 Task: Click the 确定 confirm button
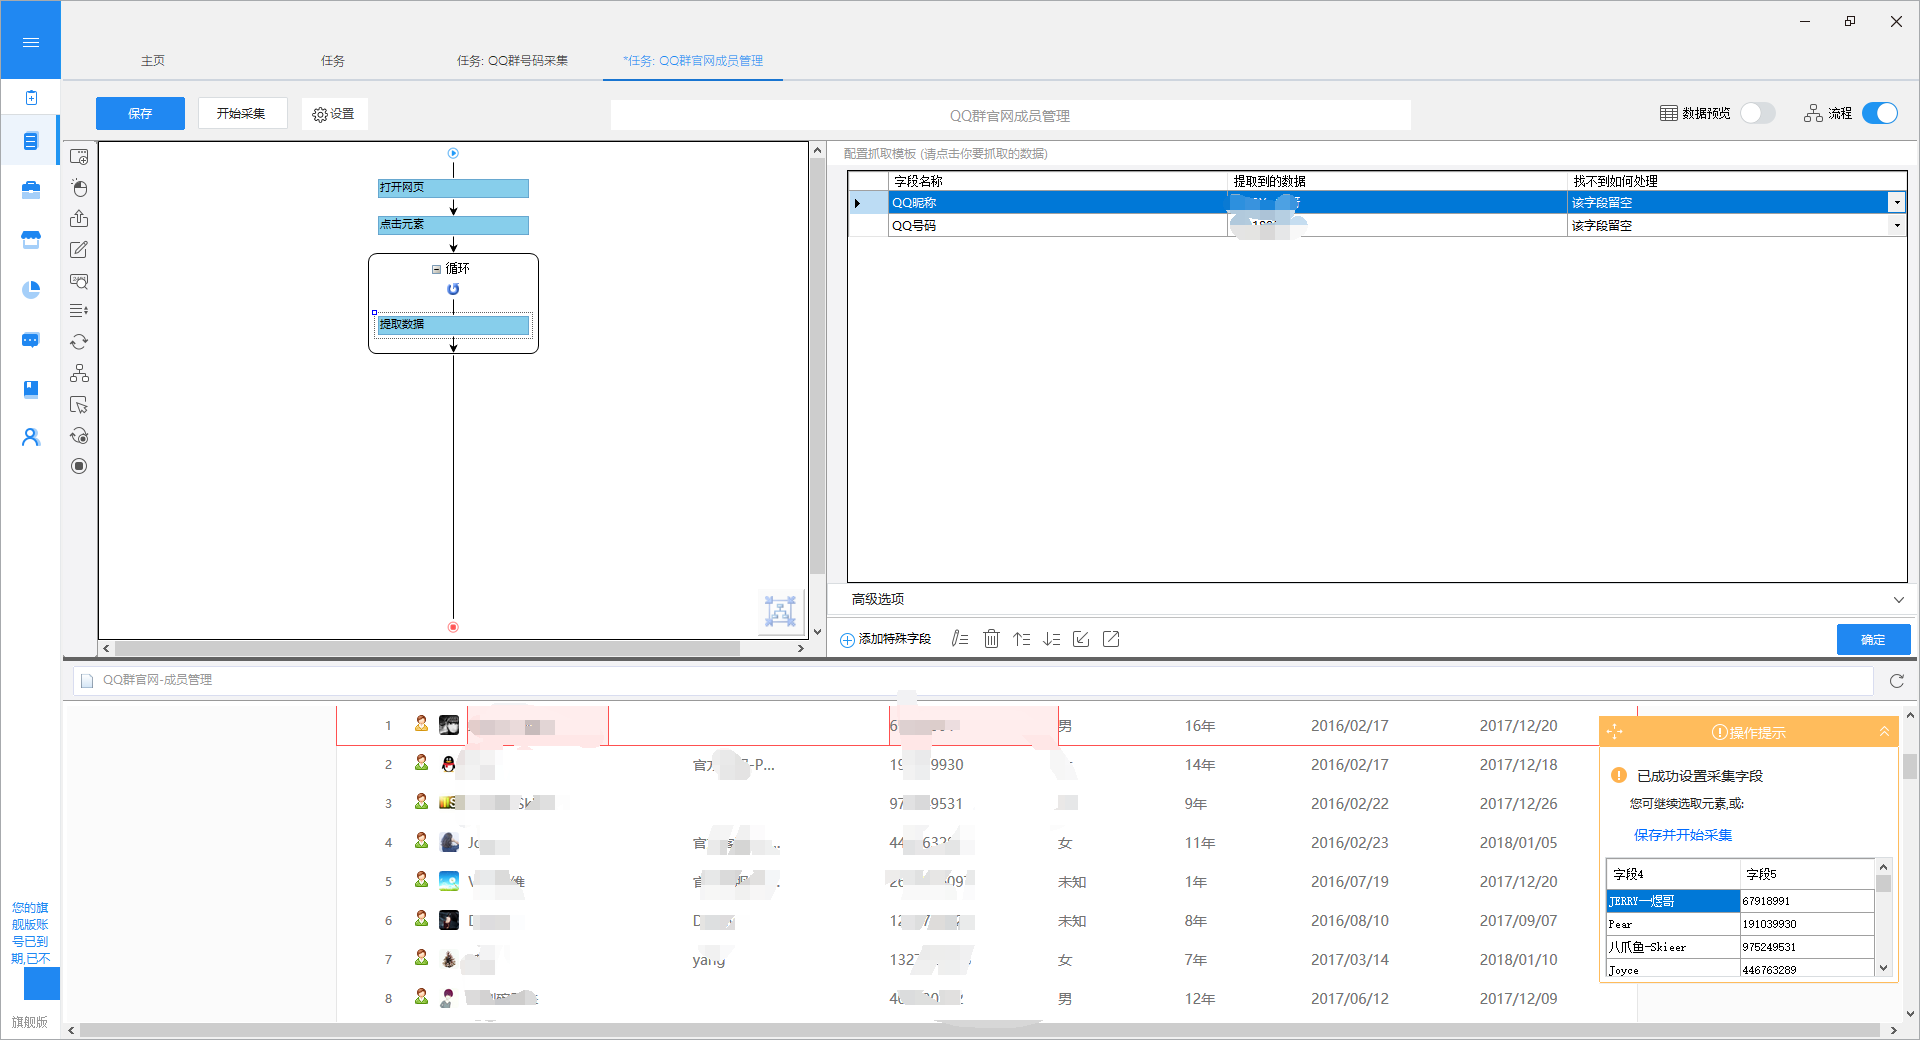click(x=1873, y=639)
